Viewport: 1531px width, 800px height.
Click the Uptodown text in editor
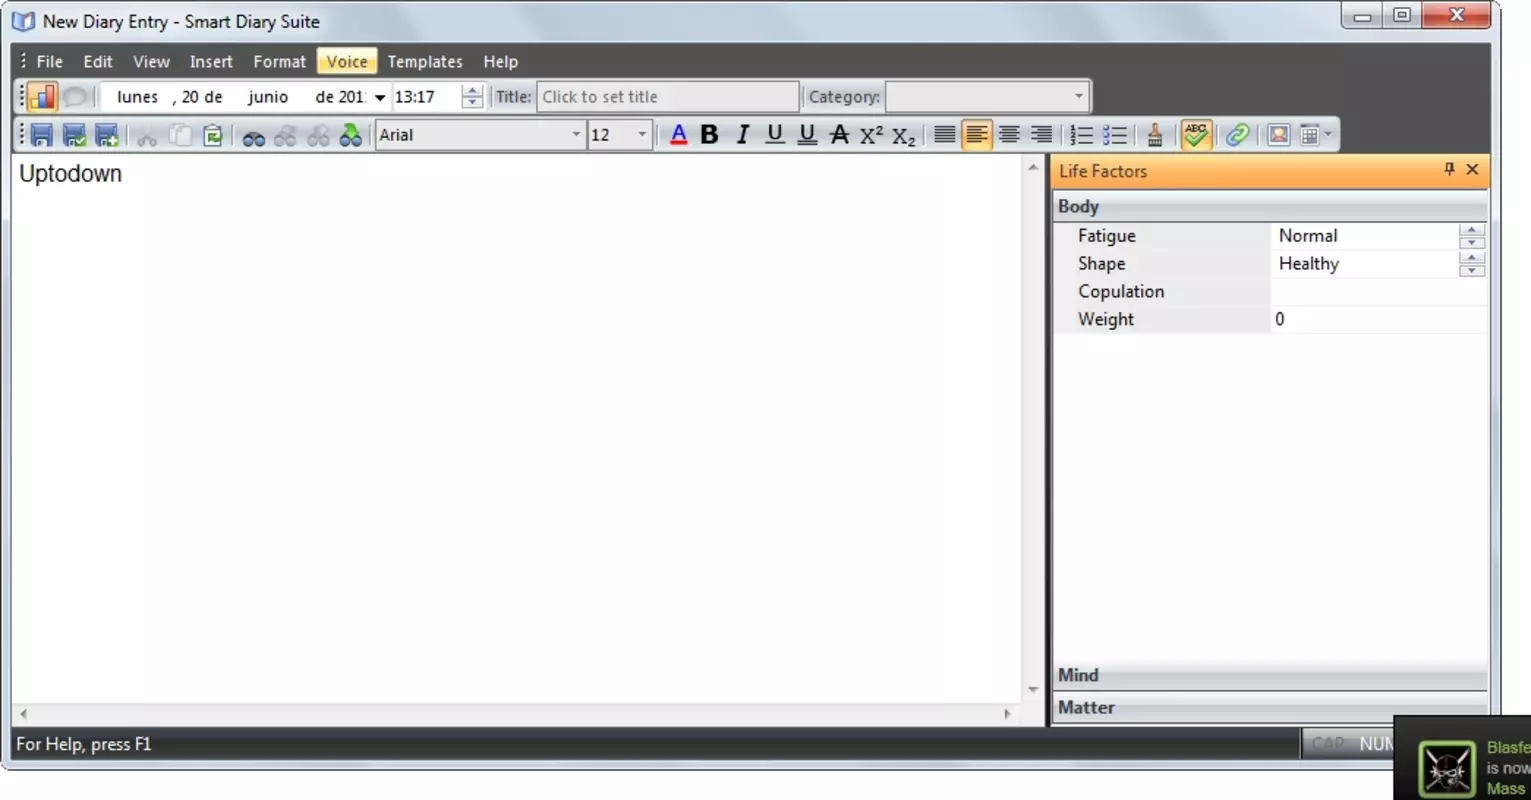click(x=70, y=174)
